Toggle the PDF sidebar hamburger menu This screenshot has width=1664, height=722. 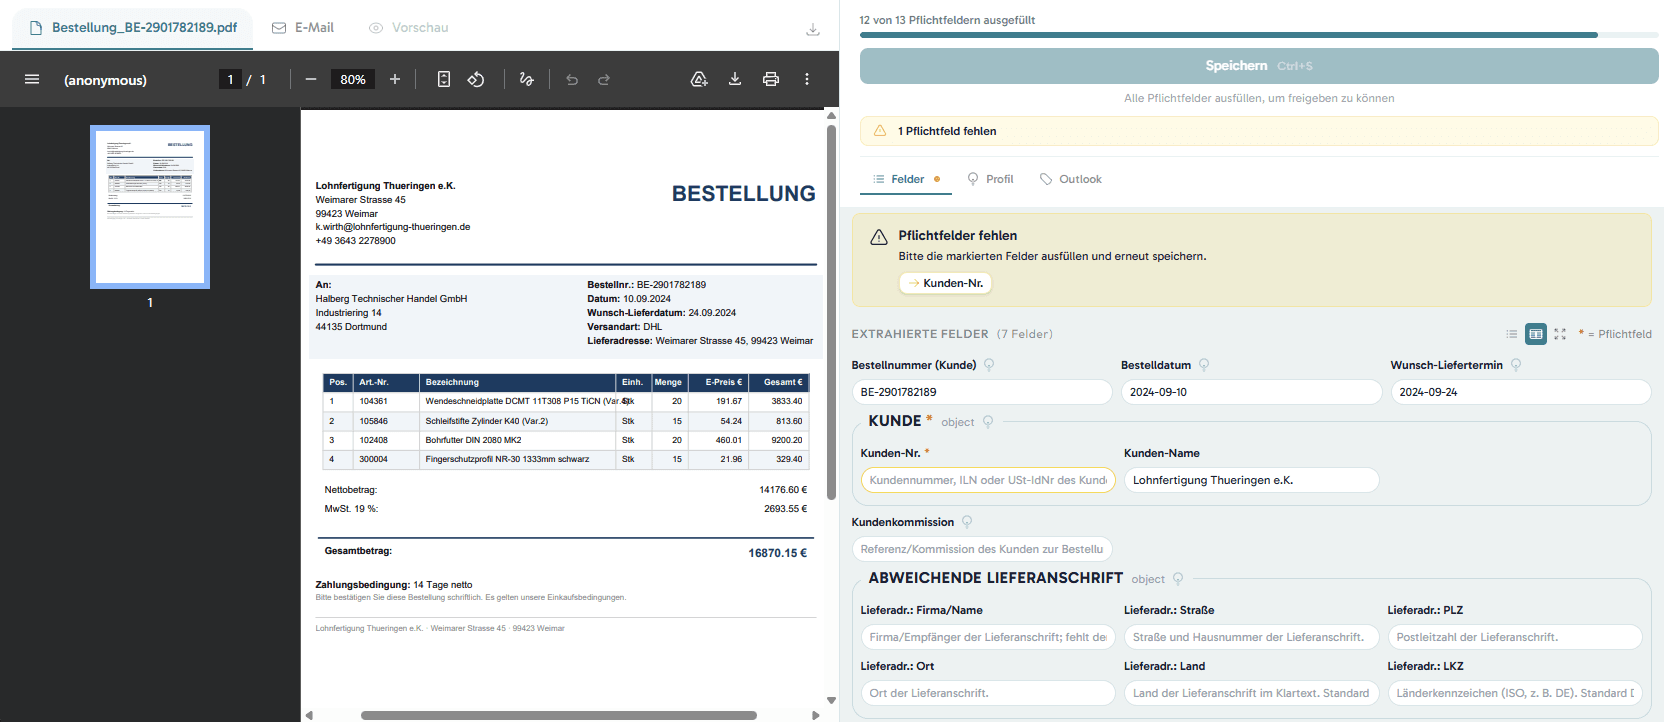click(x=32, y=79)
